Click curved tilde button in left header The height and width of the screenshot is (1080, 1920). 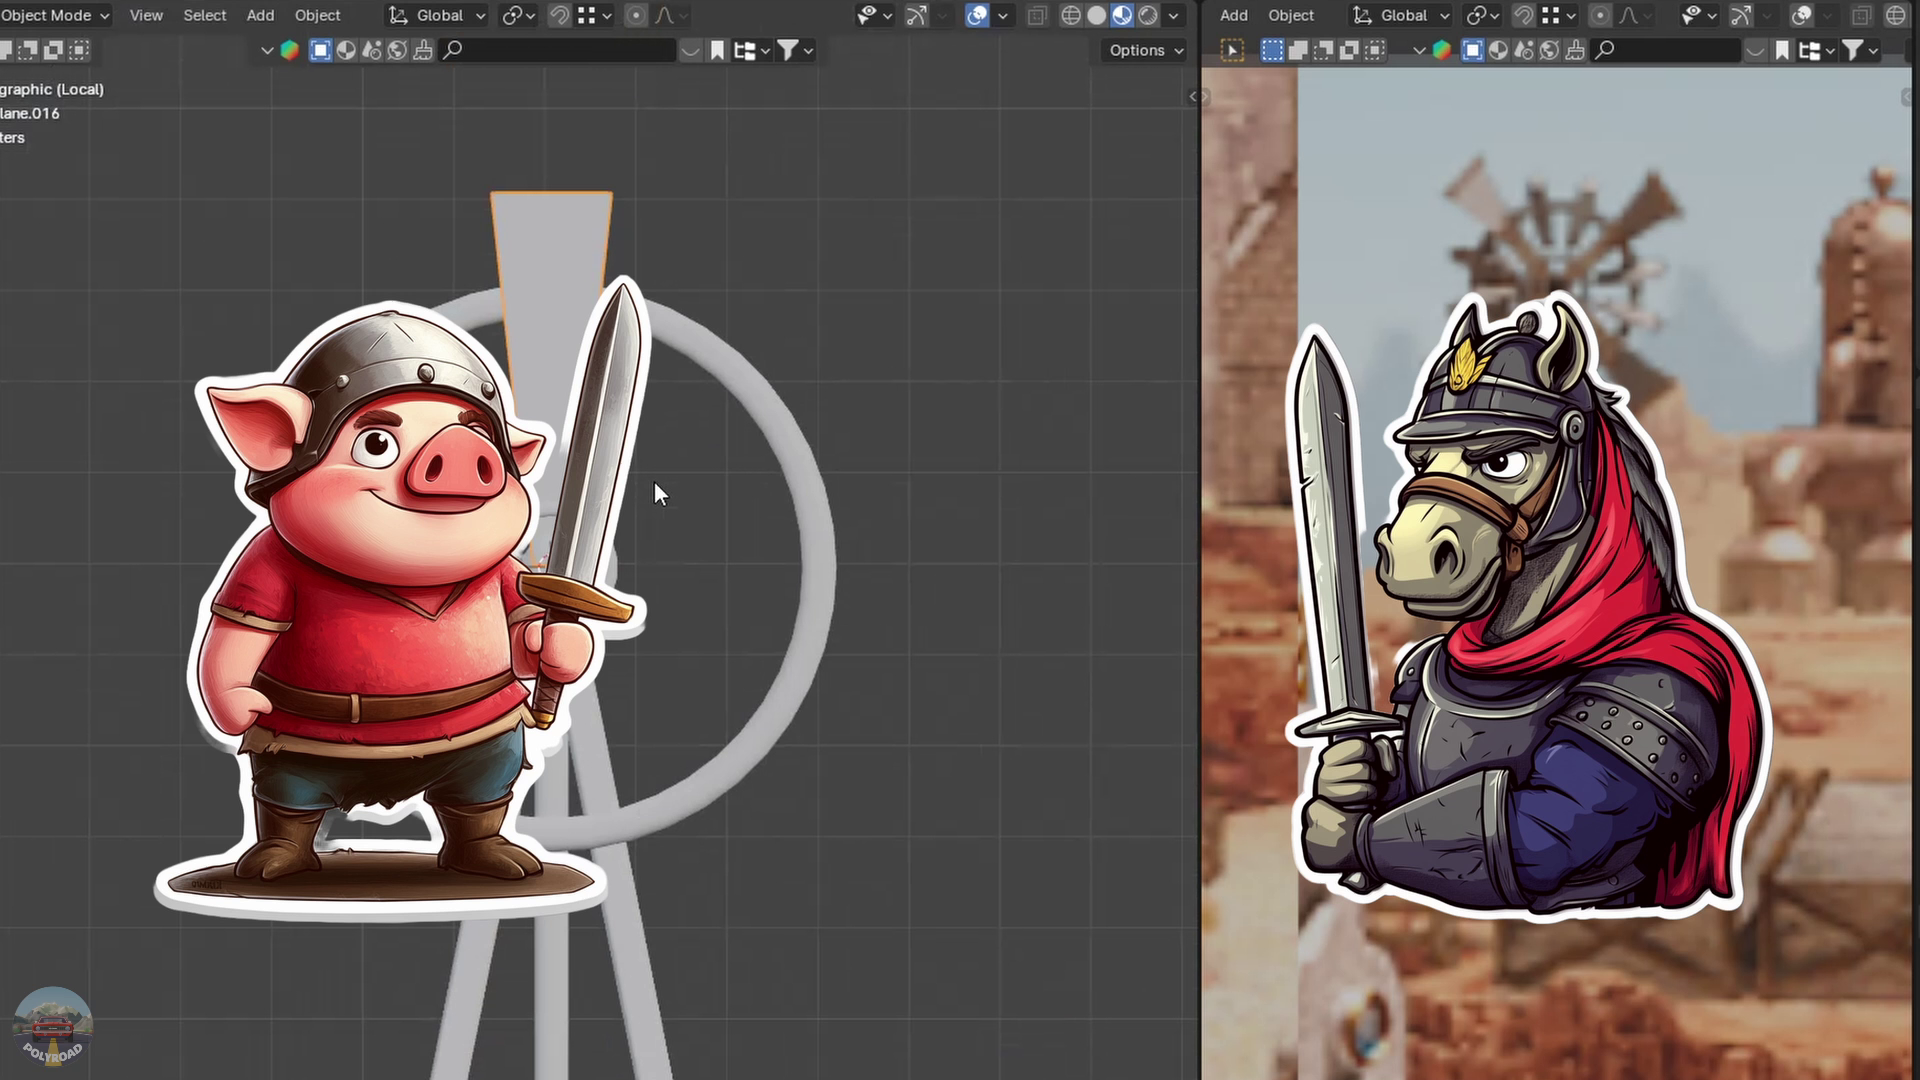(690, 50)
